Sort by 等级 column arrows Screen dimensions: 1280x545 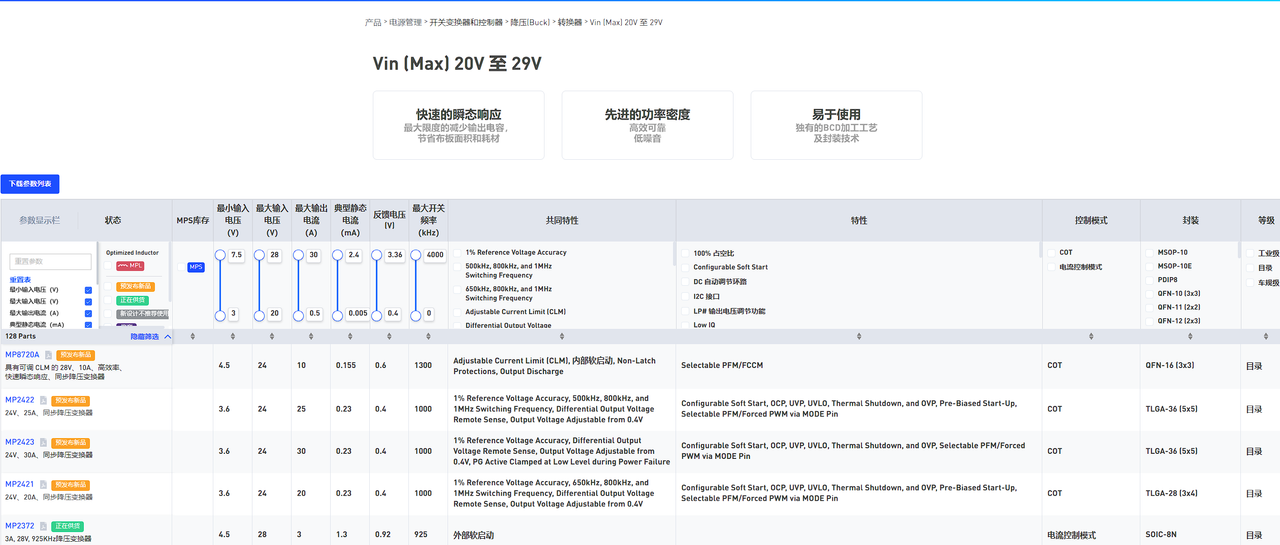pos(1266,337)
